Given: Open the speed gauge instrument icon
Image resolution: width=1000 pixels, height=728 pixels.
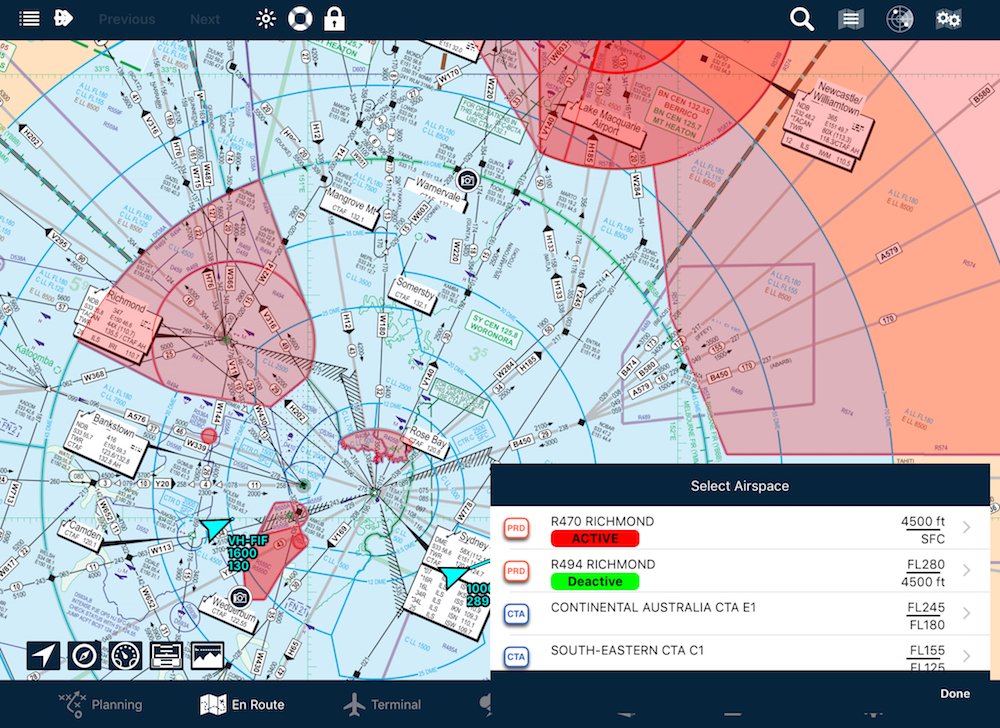Looking at the screenshot, I should tap(126, 655).
